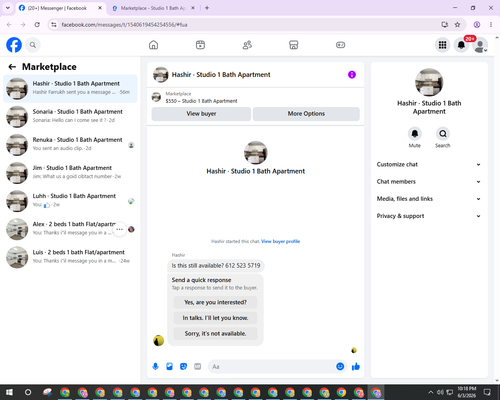Click Hashir's avatar next to the message

tap(158, 340)
